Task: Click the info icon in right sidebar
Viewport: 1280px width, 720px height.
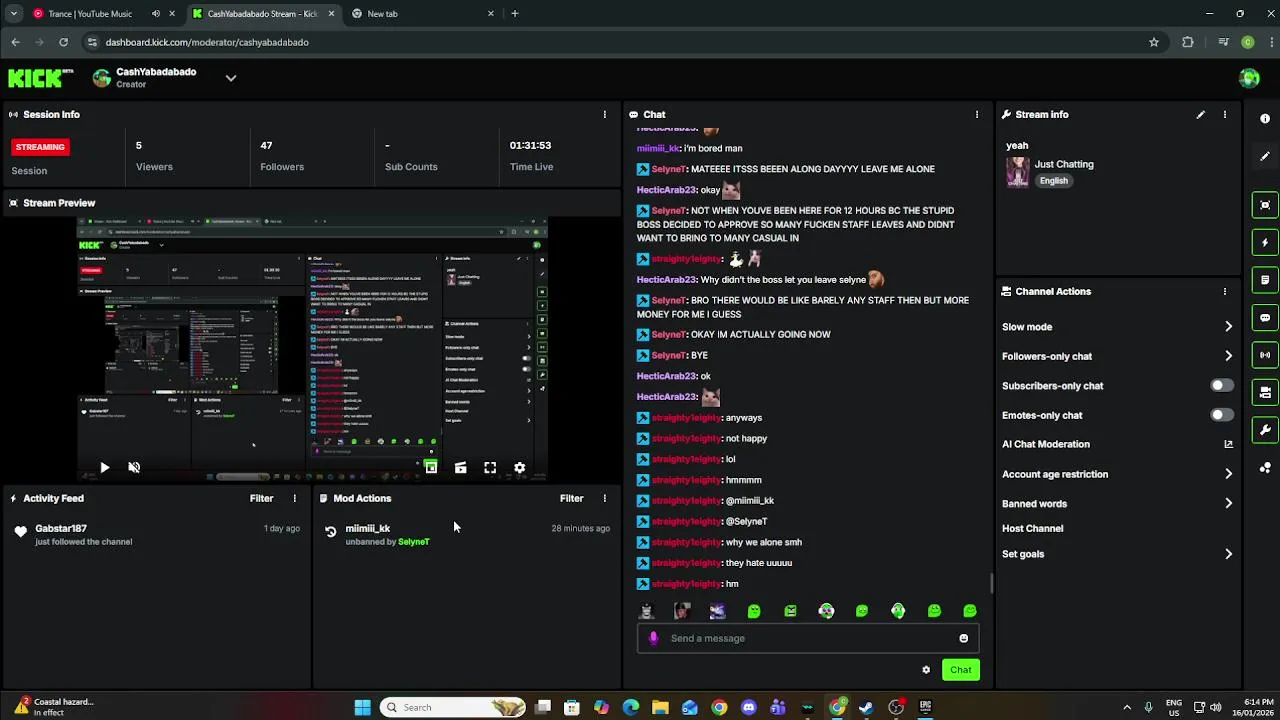Action: click(x=1265, y=119)
